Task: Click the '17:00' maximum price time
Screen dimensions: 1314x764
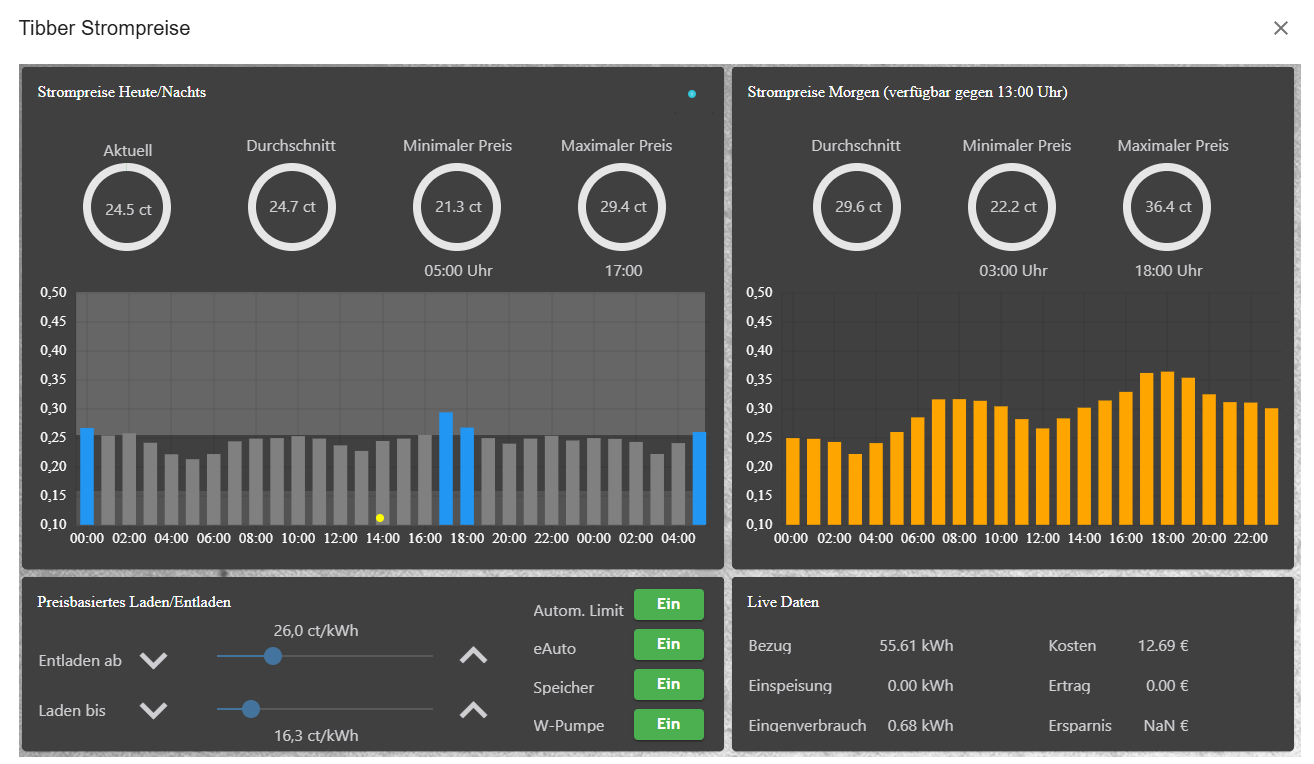Action: 622,271
